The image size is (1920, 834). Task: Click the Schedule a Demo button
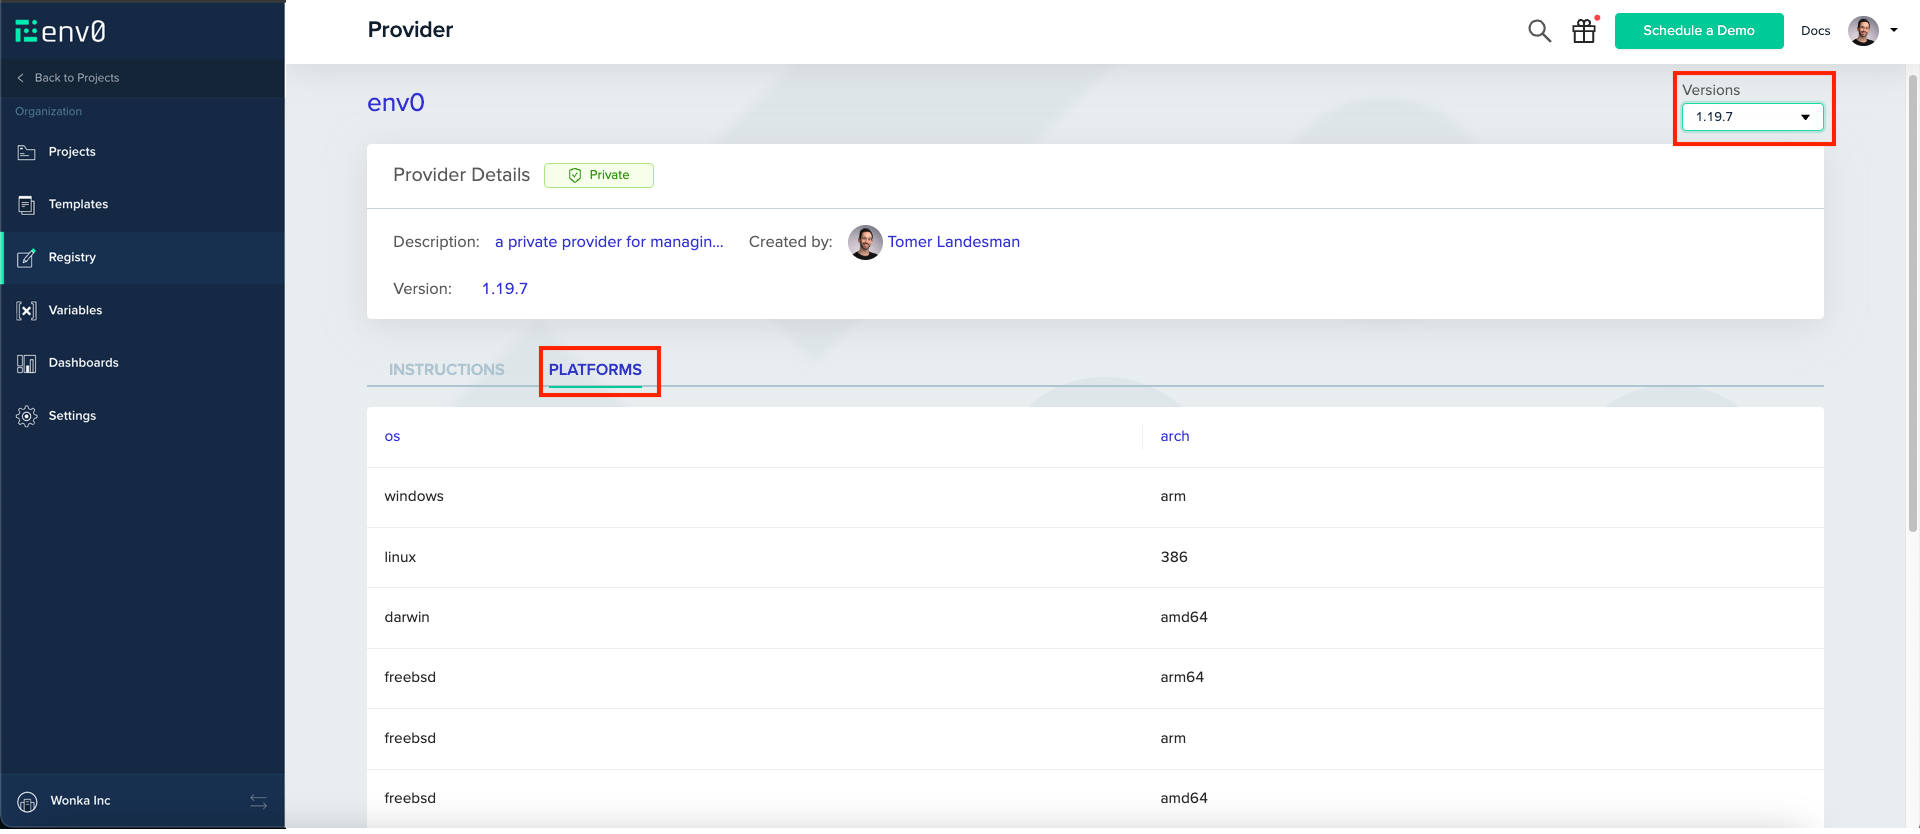pos(1699,31)
